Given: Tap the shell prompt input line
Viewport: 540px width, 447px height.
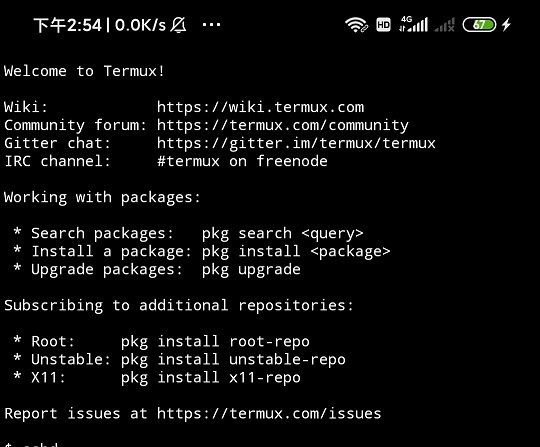Looking at the screenshot, I should 270,444.
